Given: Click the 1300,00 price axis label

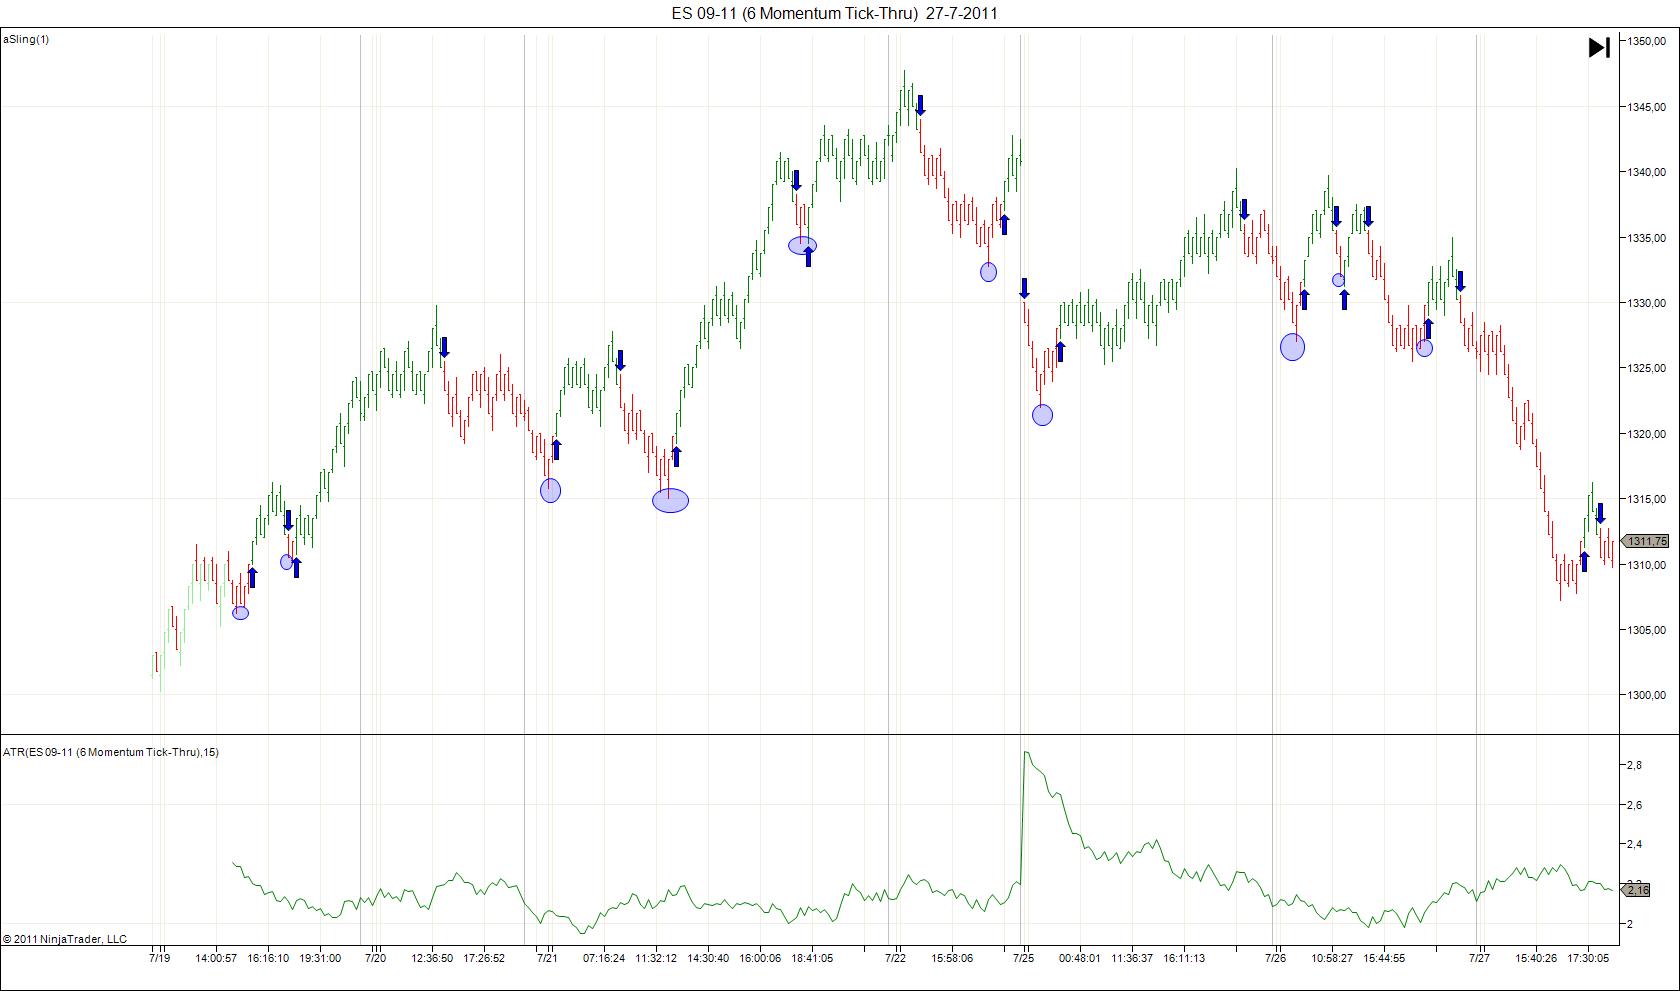Looking at the screenshot, I should pyautogui.click(x=1646, y=695).
